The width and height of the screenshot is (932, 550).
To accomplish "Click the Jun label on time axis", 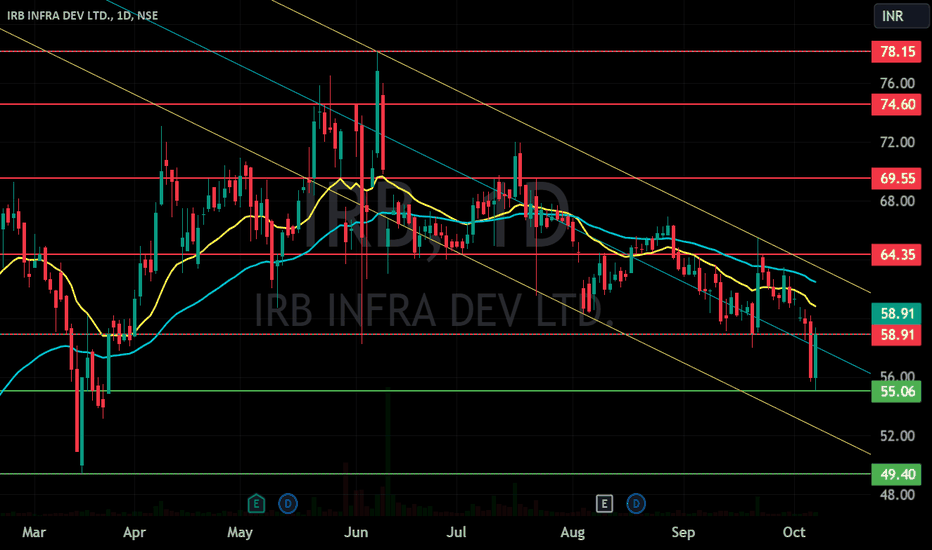I will [x=356, y=532].
